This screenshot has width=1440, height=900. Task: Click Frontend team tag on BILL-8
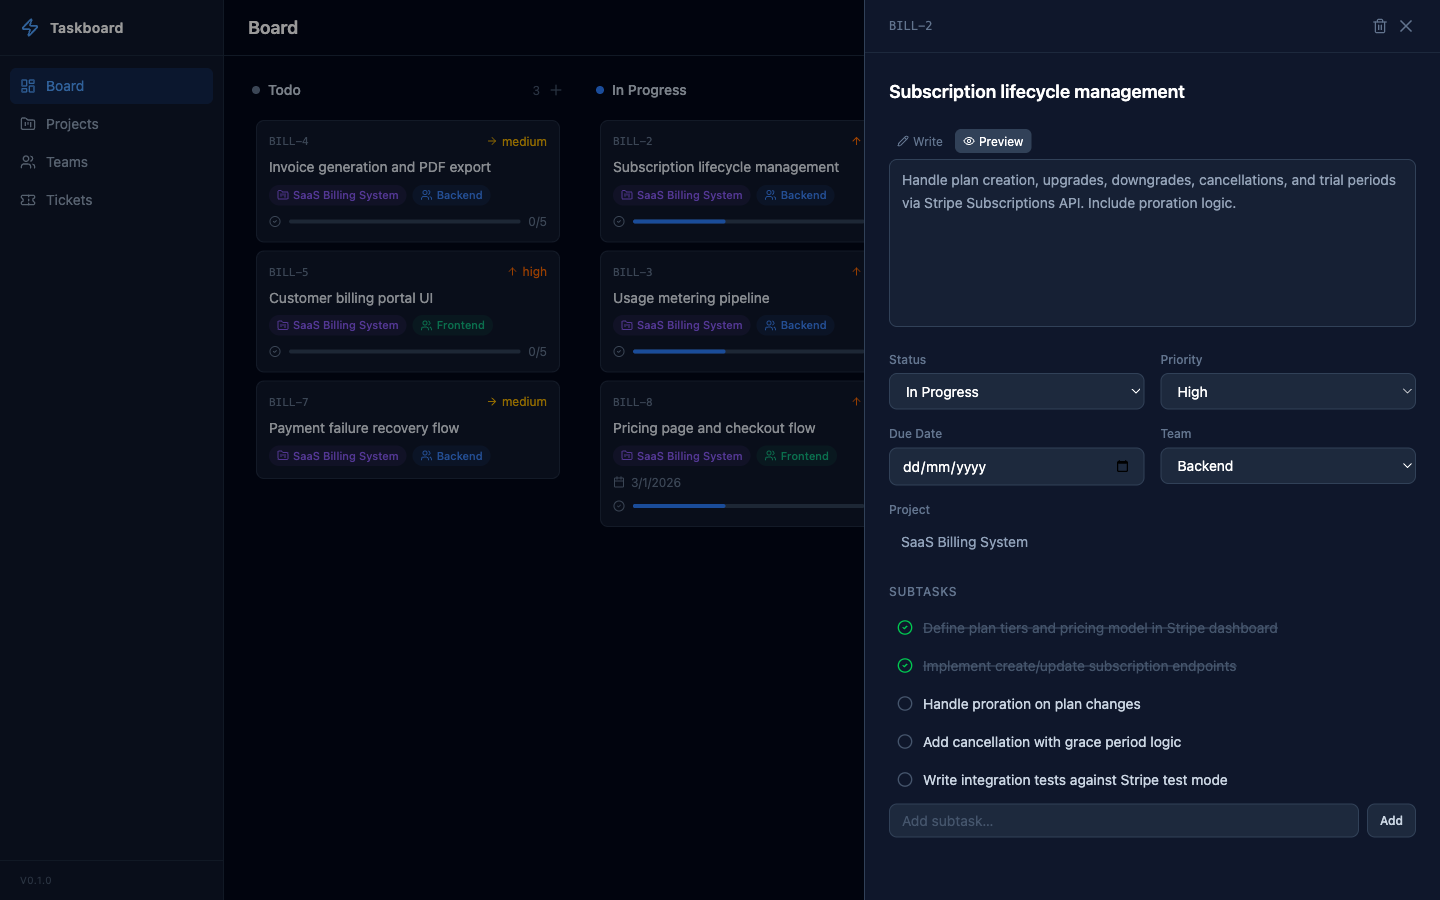[x=796, y=456]
